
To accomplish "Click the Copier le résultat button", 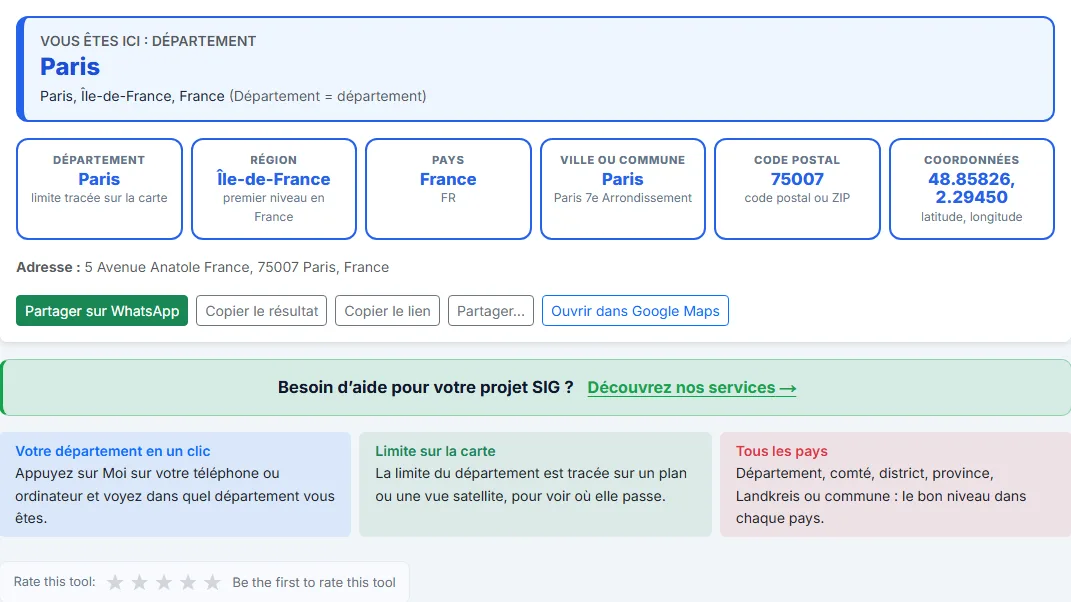I will [262, 311].
